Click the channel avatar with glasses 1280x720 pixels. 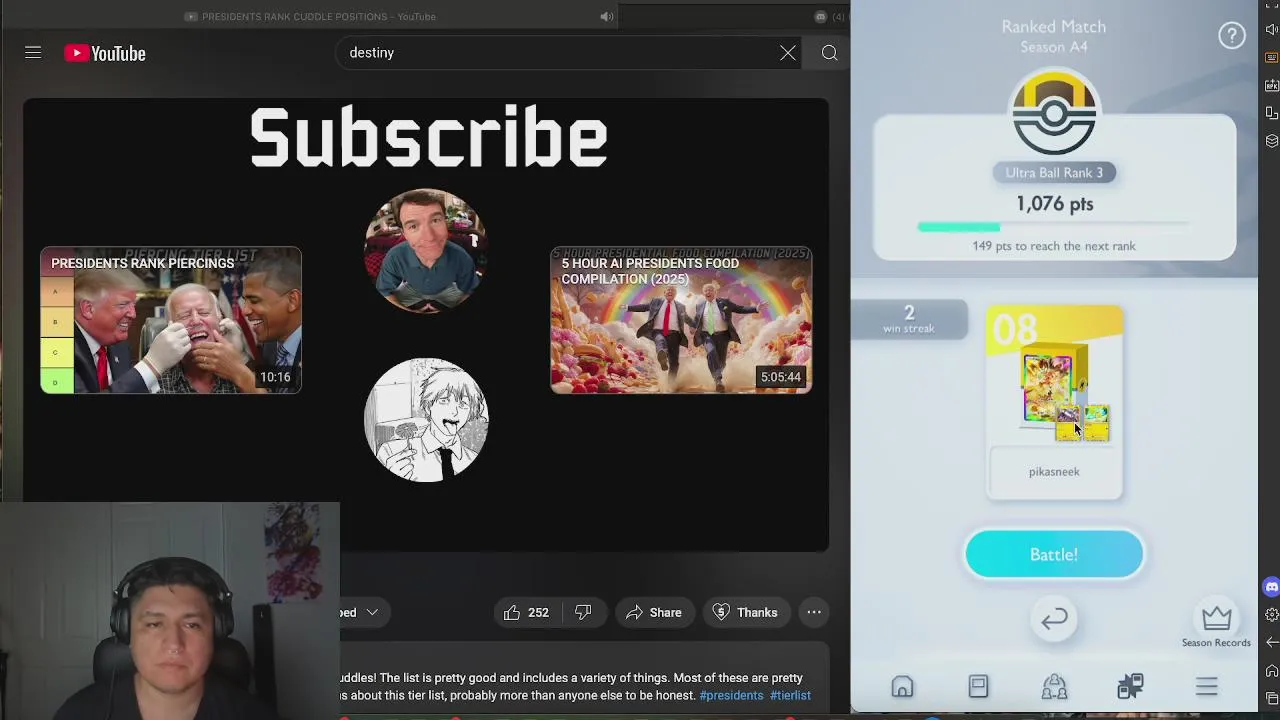coord(426,250)
